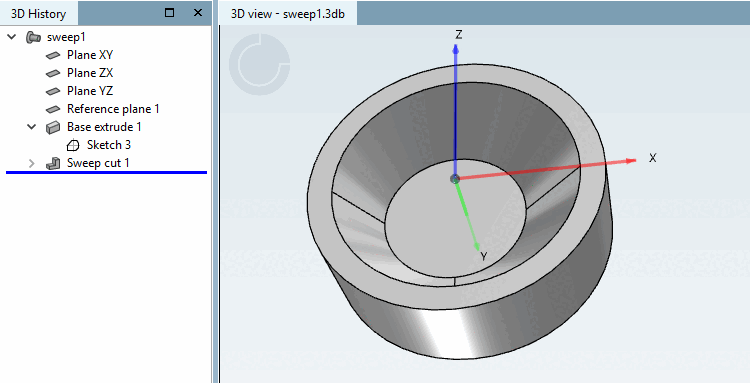Click the Reference plane 1 icon
Screen dimensions: 750x383
click(x=53, y=109)
